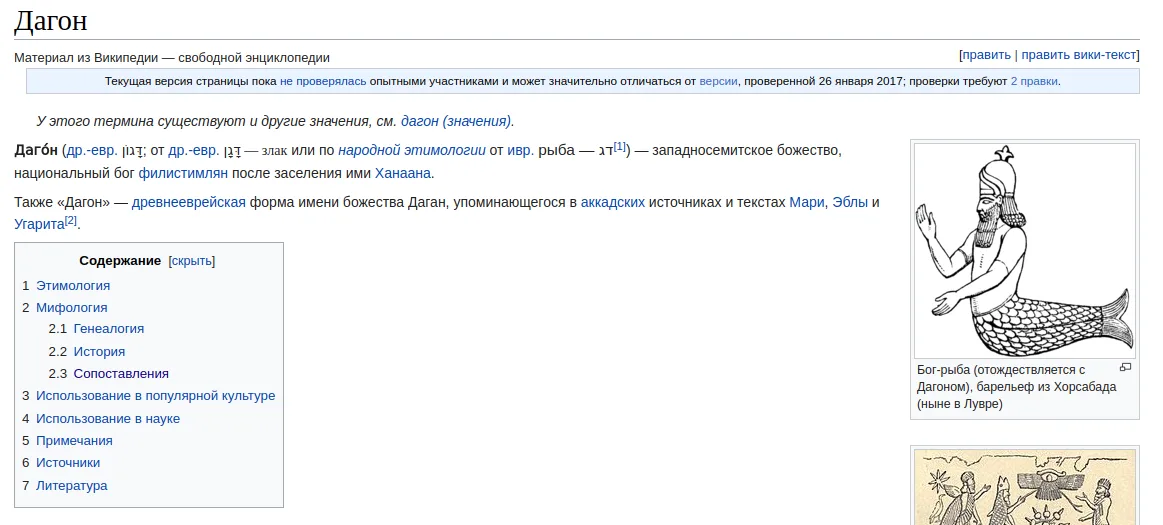This screenshot has width=1163, height=525.
Task: Open the "Мари" link
Action: coord(806,202)
